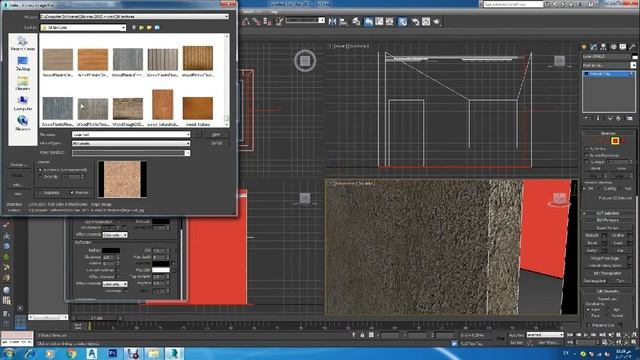Collapse the Edit Geometry rollout
The width and height of the screenshot is (640, 360).
coord(607,291)
